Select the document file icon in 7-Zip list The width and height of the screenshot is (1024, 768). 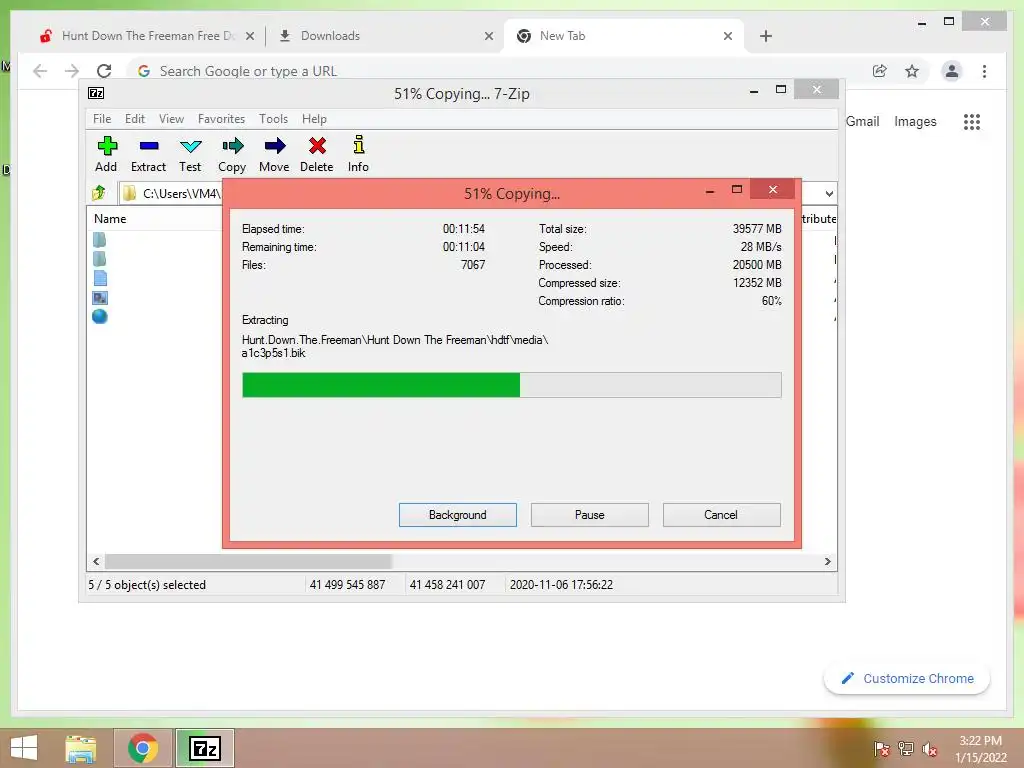(x=100, y=278)
